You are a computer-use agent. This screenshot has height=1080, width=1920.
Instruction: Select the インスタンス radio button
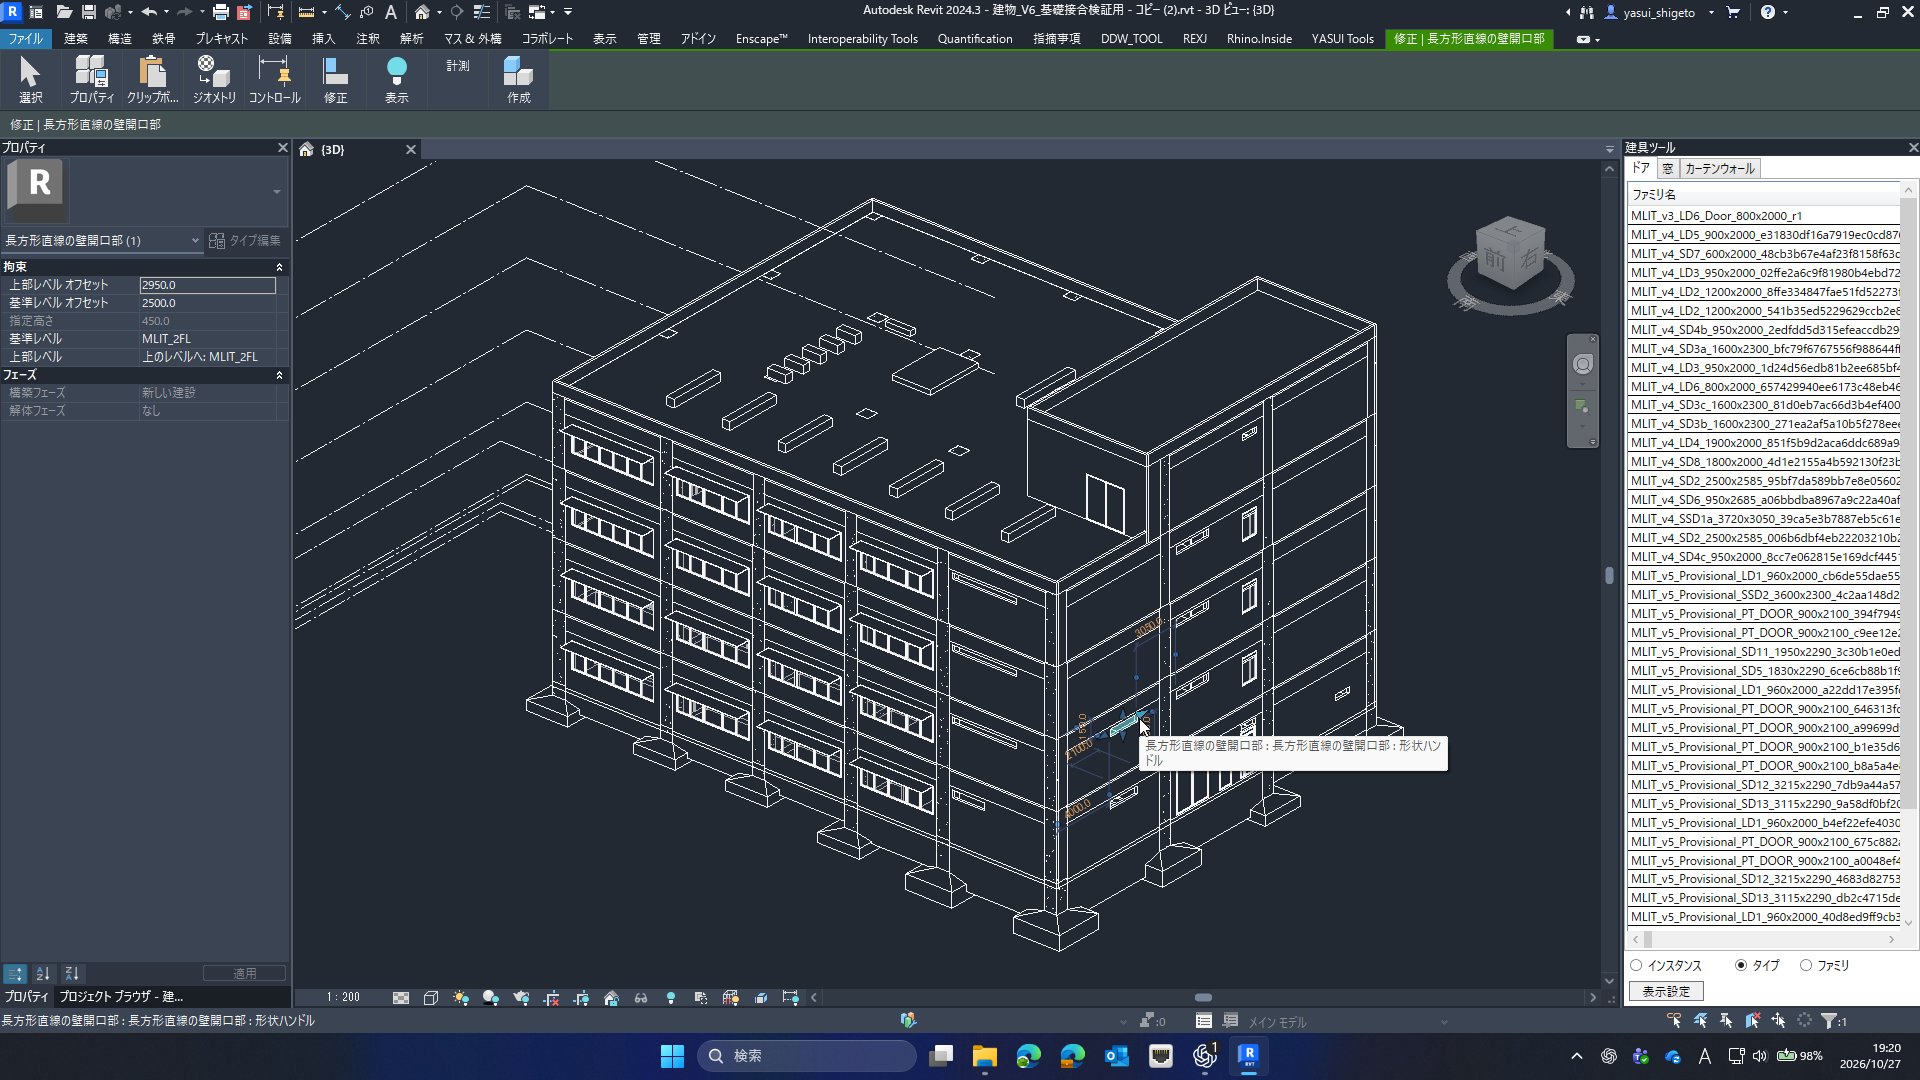1637,966
